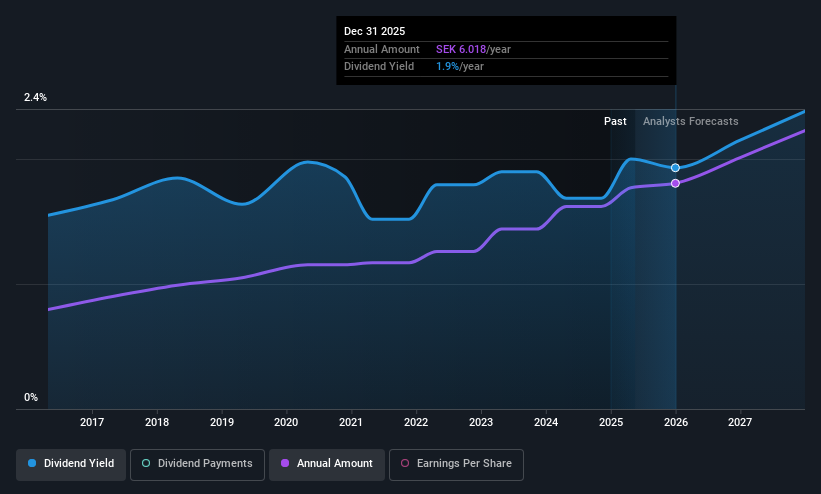
Task: Click the Dec 31 2025 tooltip header
Action: coord(374,31)
